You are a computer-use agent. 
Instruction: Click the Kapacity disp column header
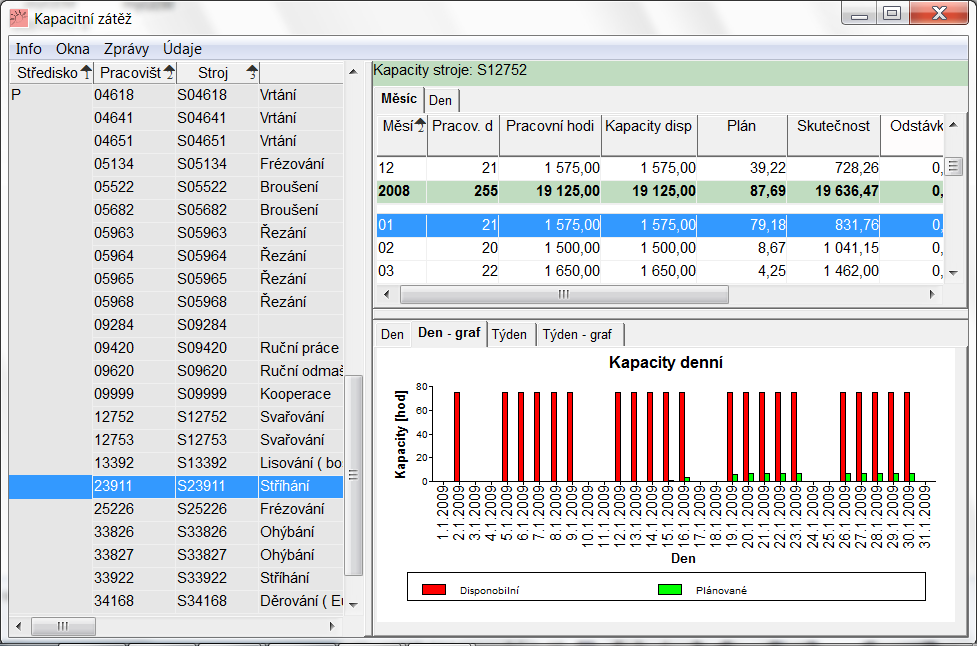649,135
